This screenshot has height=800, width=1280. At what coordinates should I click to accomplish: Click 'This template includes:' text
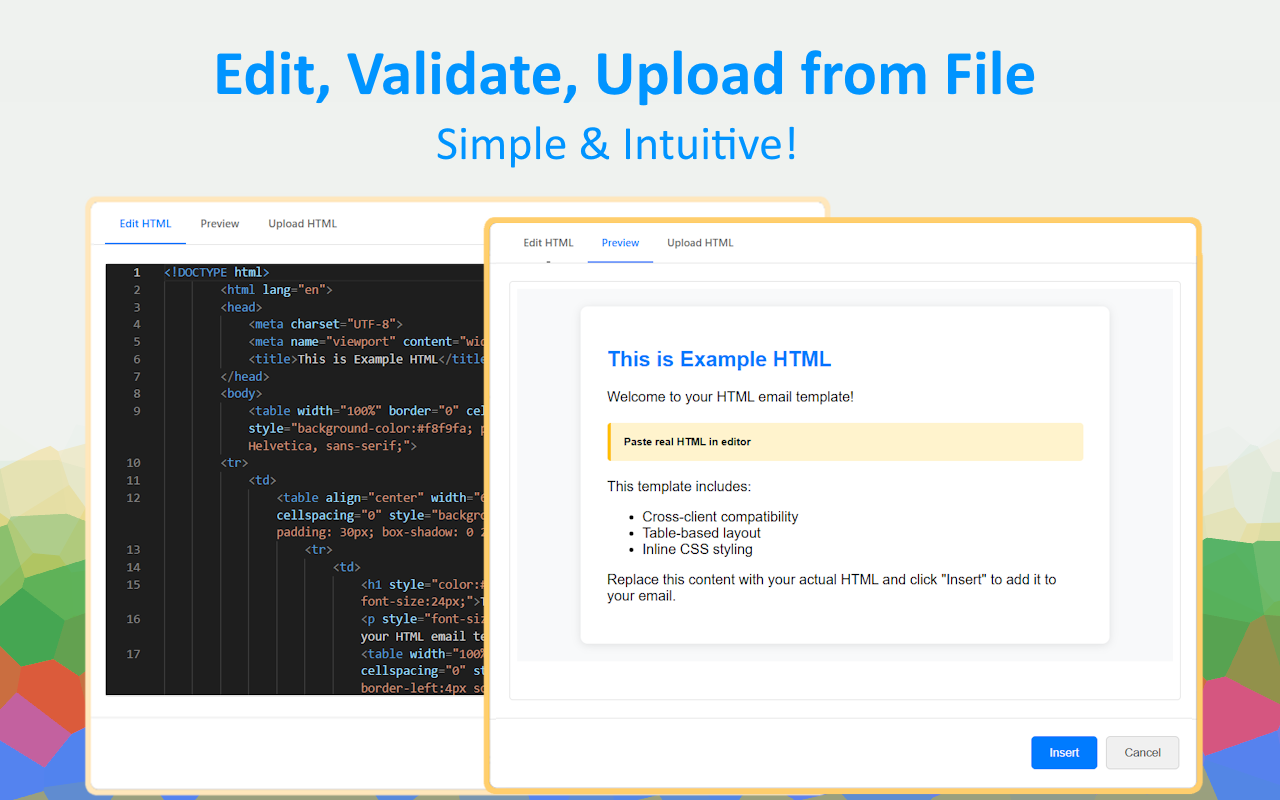pyautogui.click(x=679, y=487)
